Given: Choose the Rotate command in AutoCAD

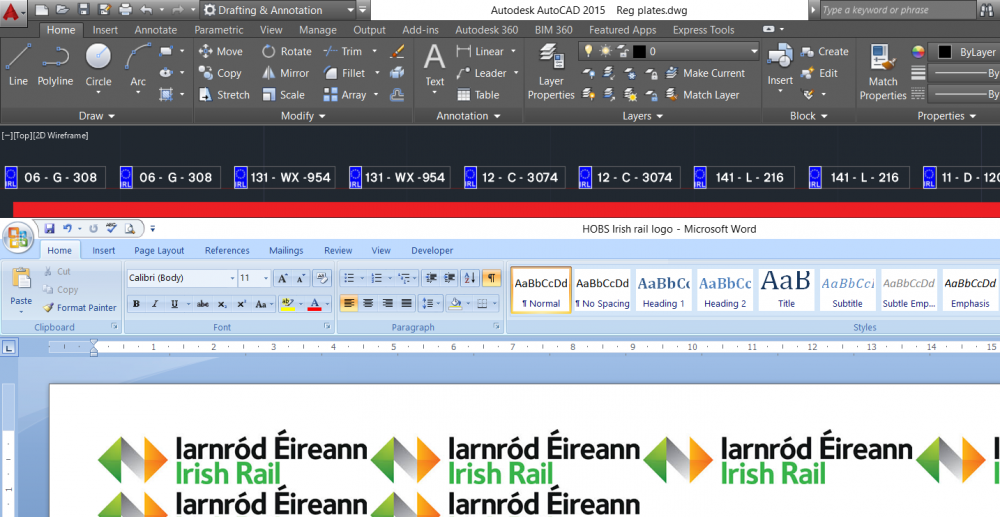Looking at the screenshot, I should coord(286,52).
